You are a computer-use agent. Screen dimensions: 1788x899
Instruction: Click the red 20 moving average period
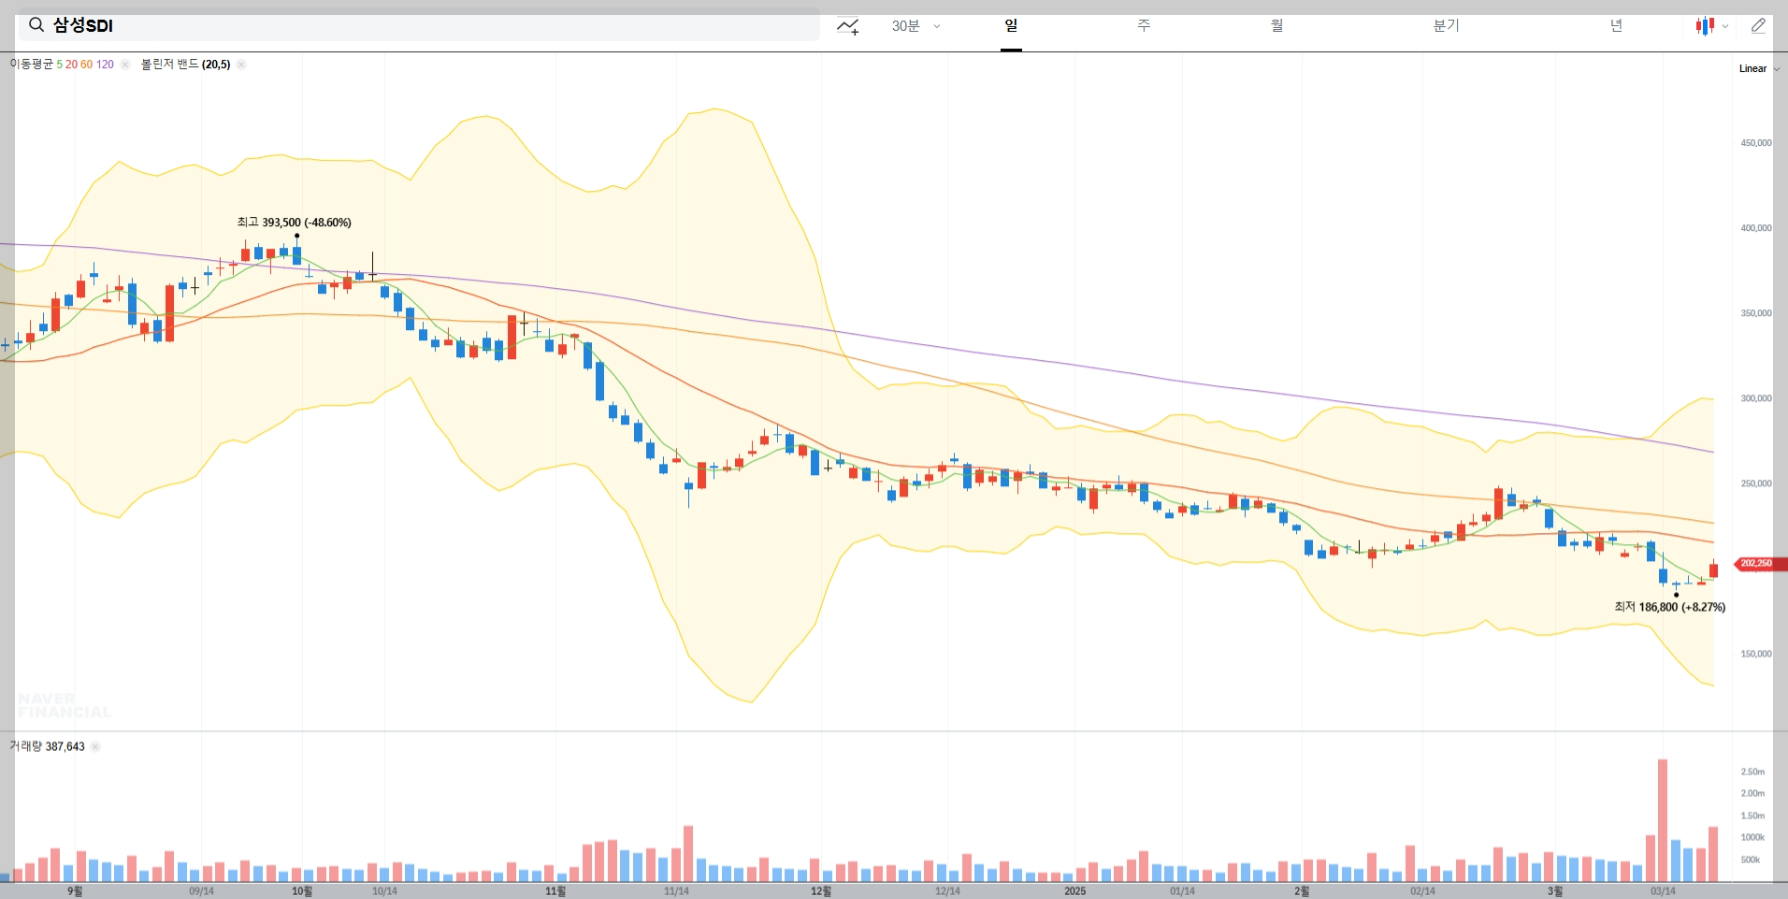71,64
